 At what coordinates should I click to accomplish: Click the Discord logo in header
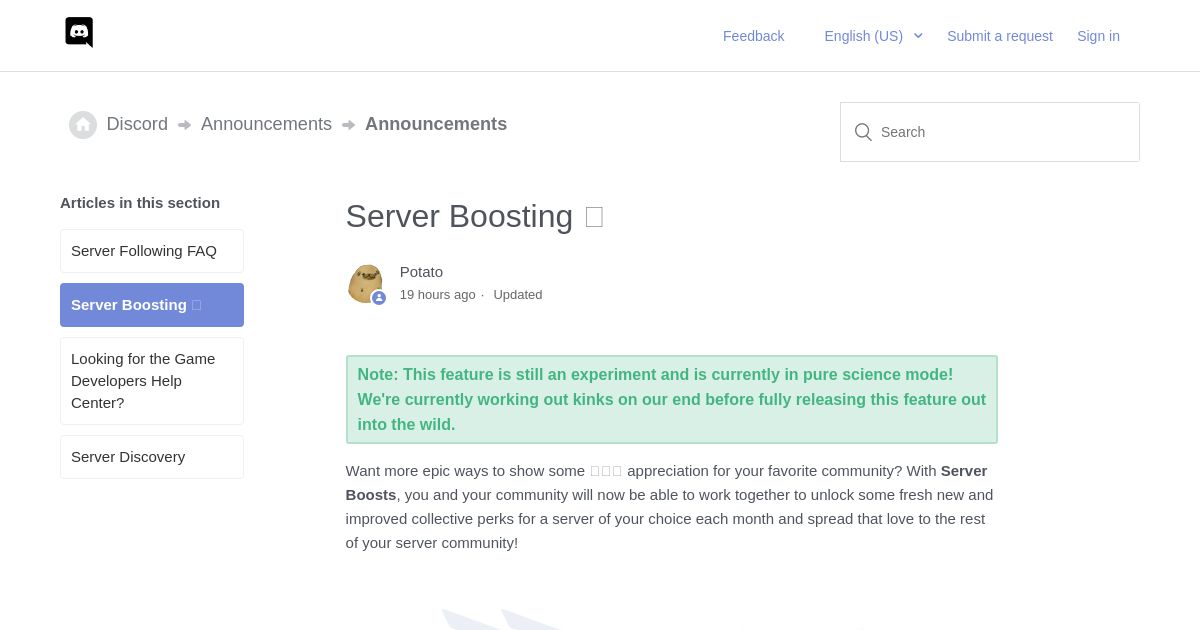click(x=79, y=32)
